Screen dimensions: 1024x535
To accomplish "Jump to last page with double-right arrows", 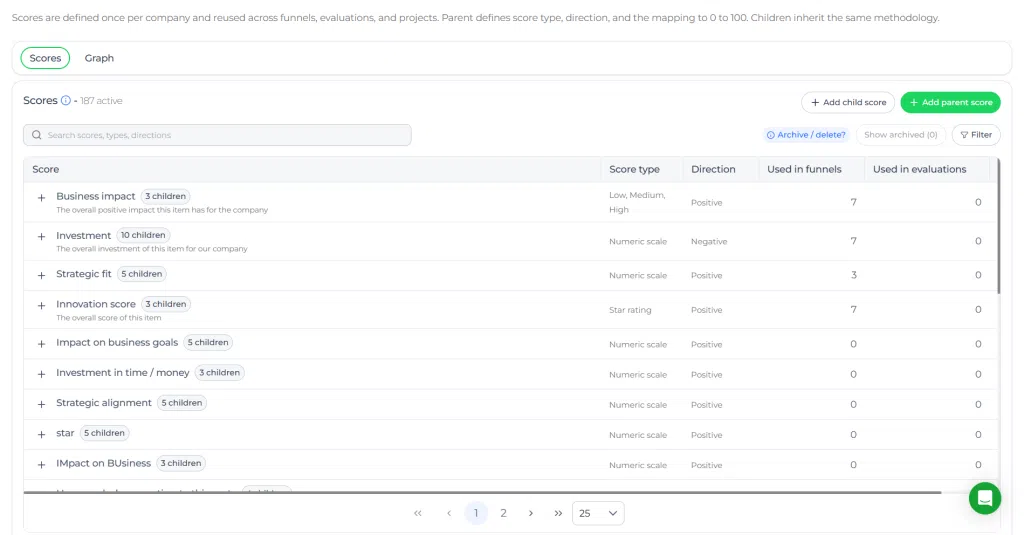I will coord(558,513).
